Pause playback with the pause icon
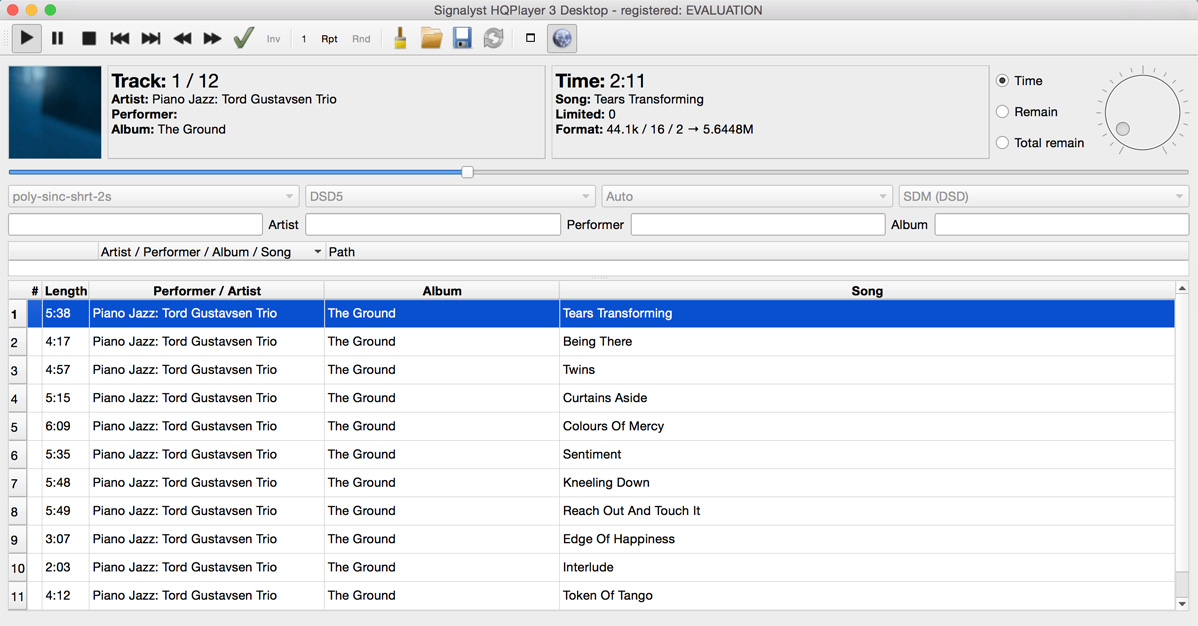This screenshot has width=1198, height=626. tap(57, 39)
